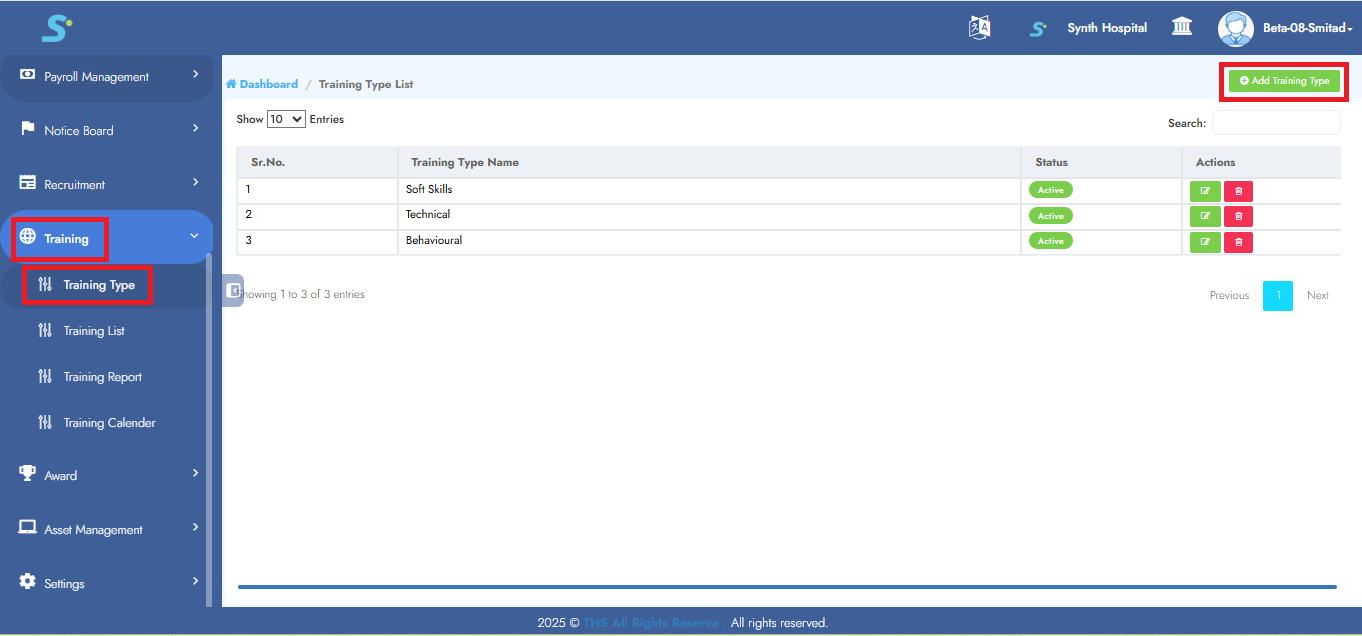Click the sidebar collapse toggle icon
This screenshot has width=1362, height=636.
tap(233, 290)
